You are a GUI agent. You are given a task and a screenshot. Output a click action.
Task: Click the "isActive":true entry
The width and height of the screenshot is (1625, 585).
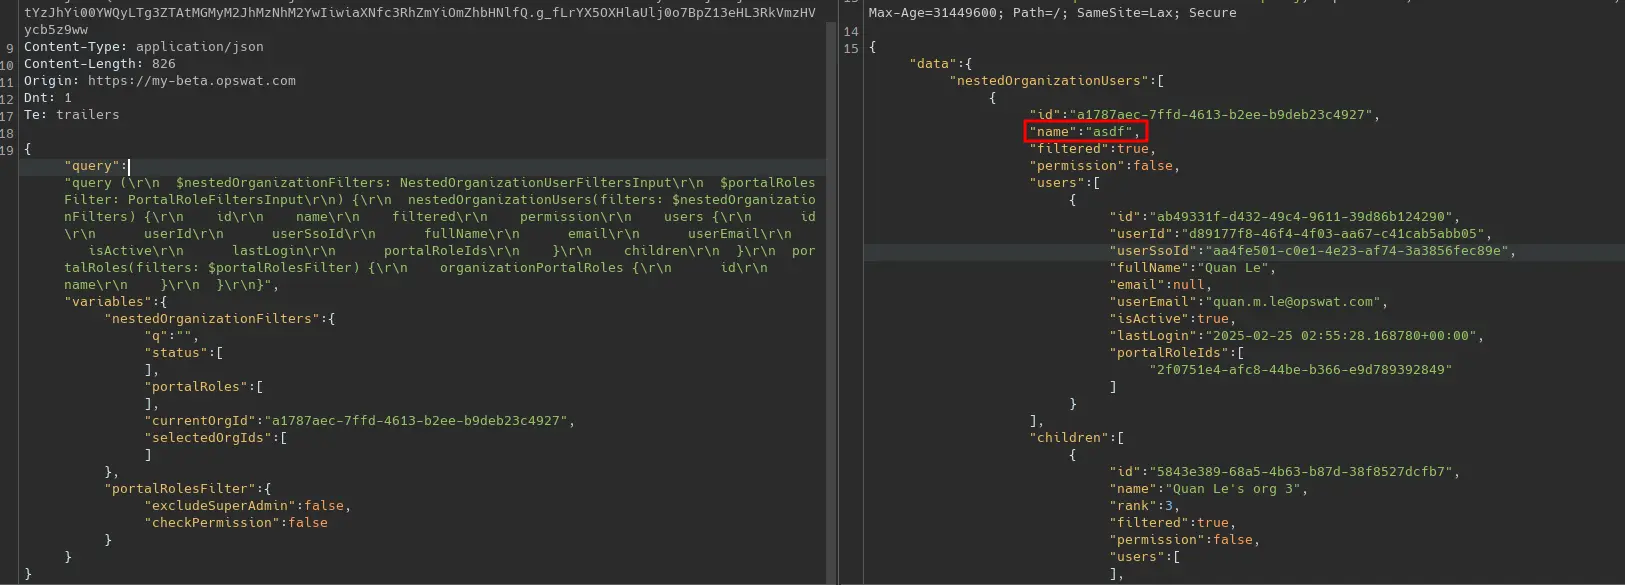pos(1172,319)
